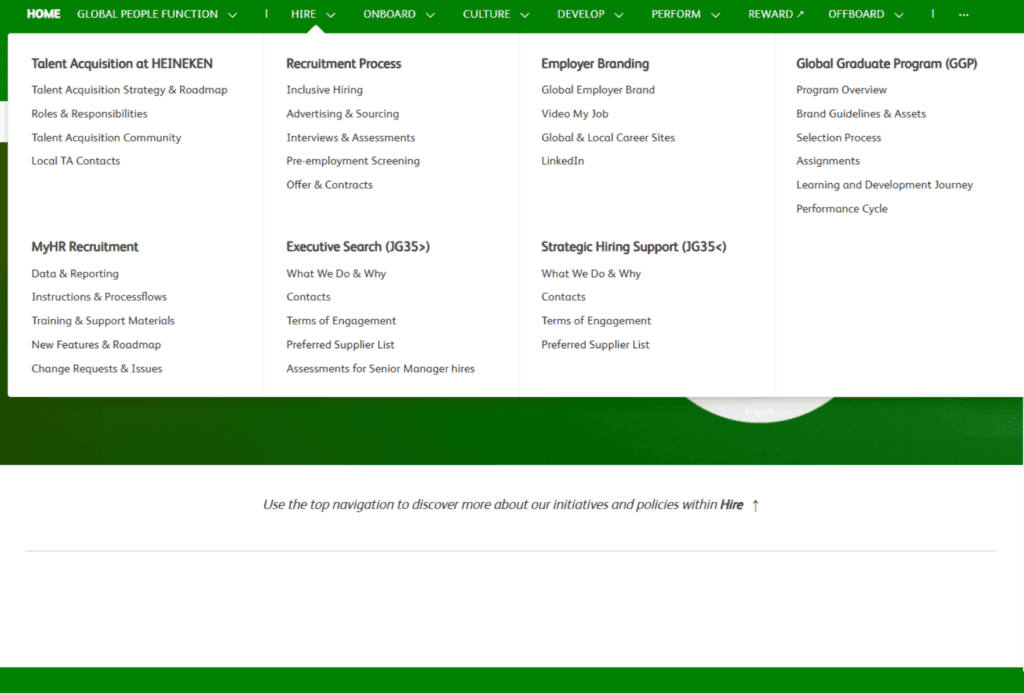
Task: Select Roles & Responsibilities link
Action: point(89,114)
